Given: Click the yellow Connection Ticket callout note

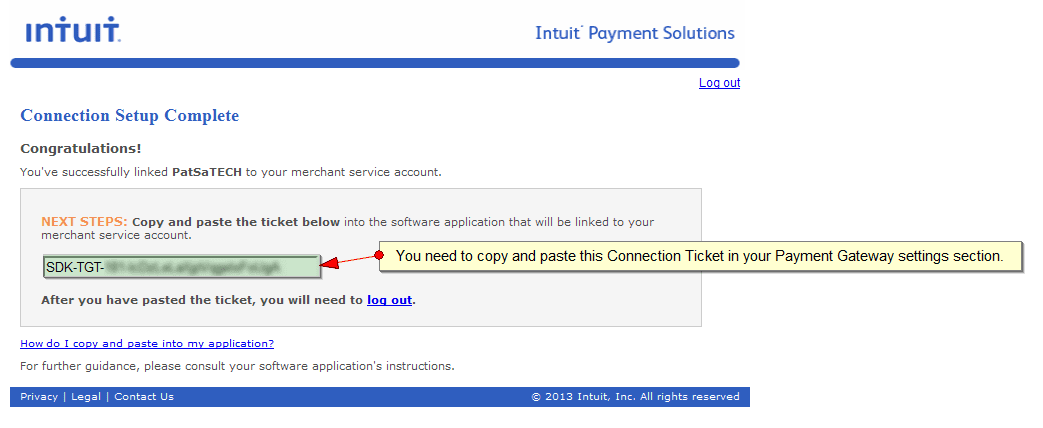Looking at the screenshot, I should coord(700,256).
